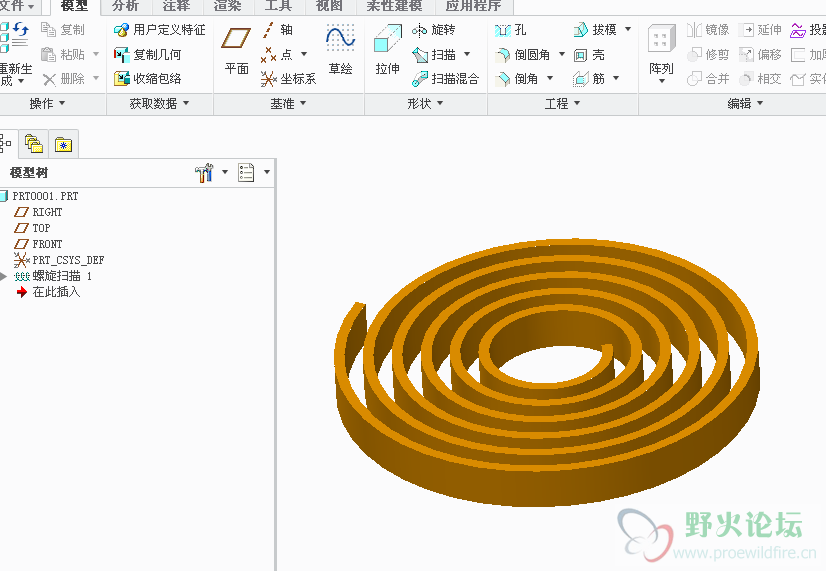Open the Editing (编辑) group dropdown
Image resolution: width=826 pixels, height=571 pixels.
coord(745,103)
